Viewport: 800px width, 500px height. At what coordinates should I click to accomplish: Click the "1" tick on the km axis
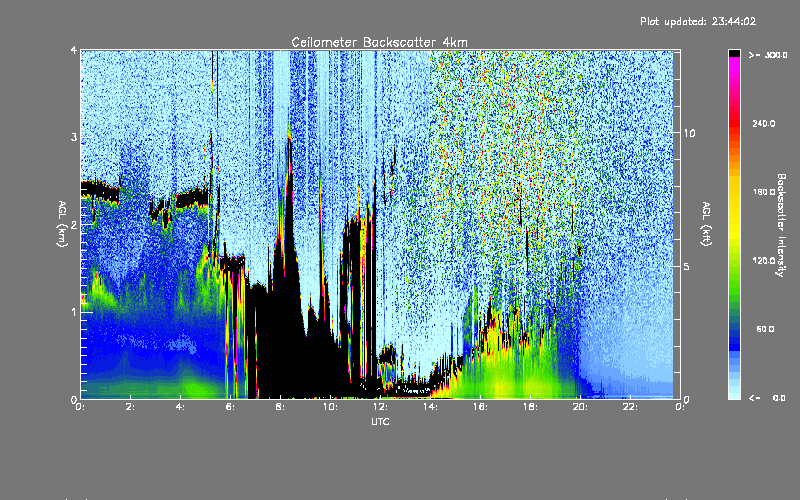click(x=74, y=312)
